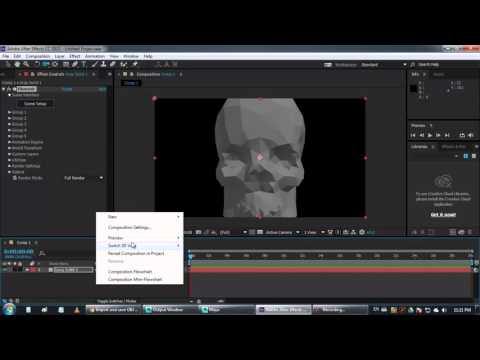Select the Clone Stamp tool
Viewport: 480px width, 360px height.
coord(104,64)
